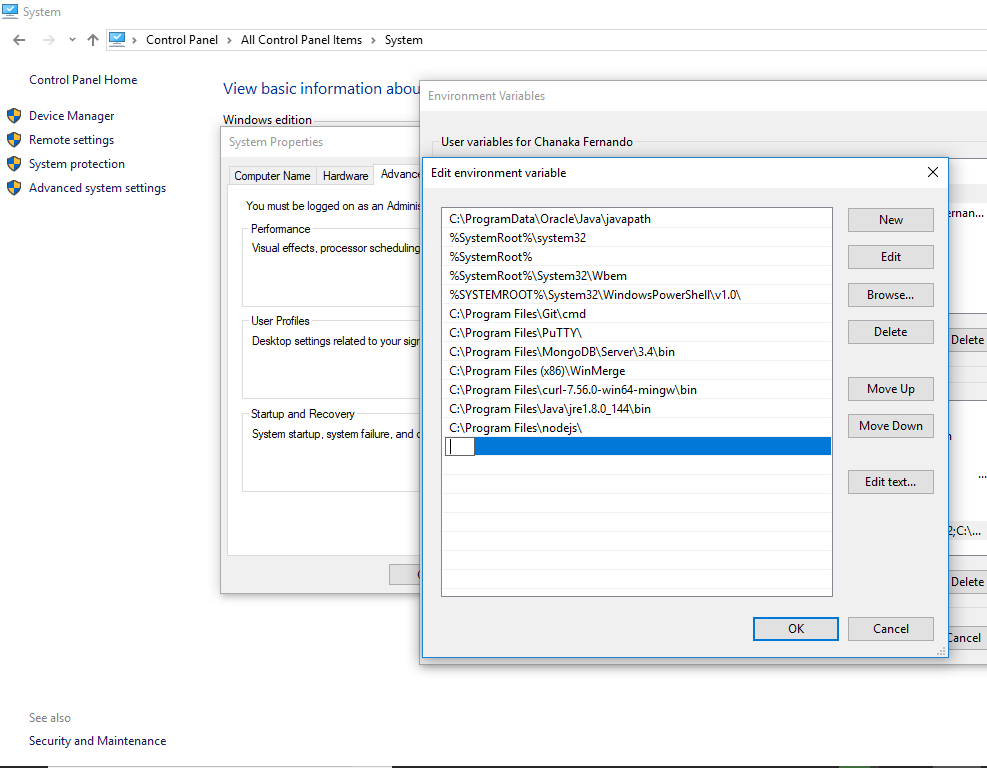Click the Device Manager shield icon

pos(14,115)
